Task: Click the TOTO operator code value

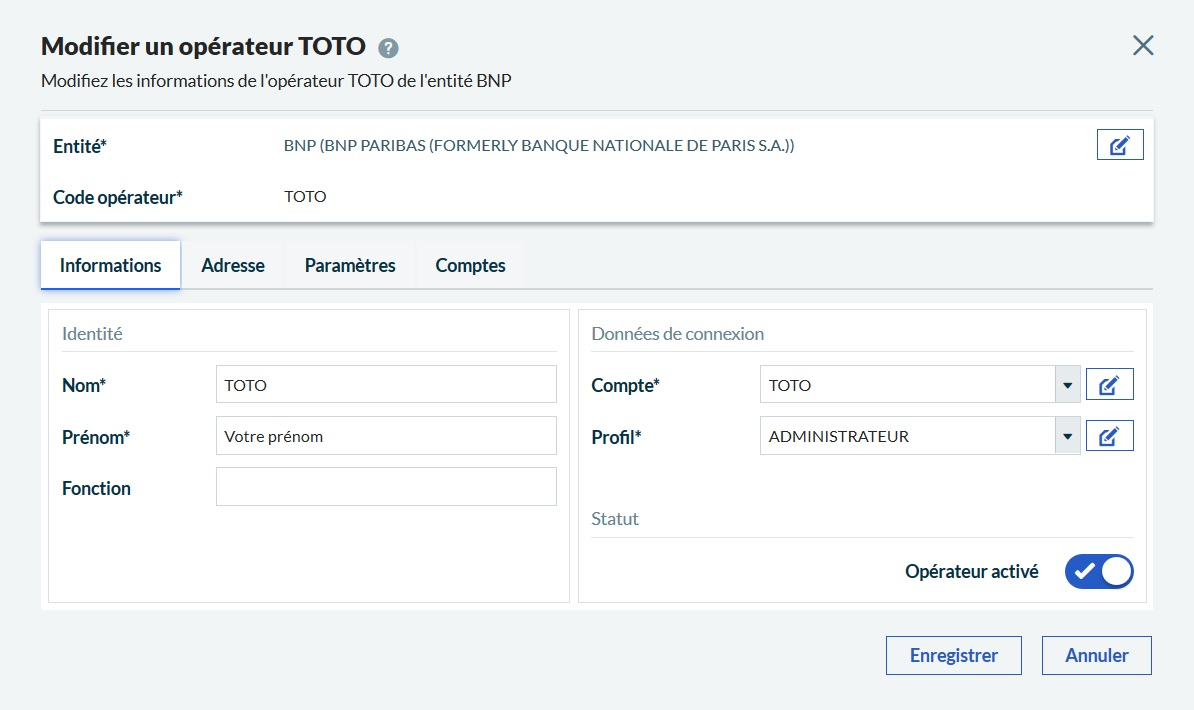Action: [305, 197]
